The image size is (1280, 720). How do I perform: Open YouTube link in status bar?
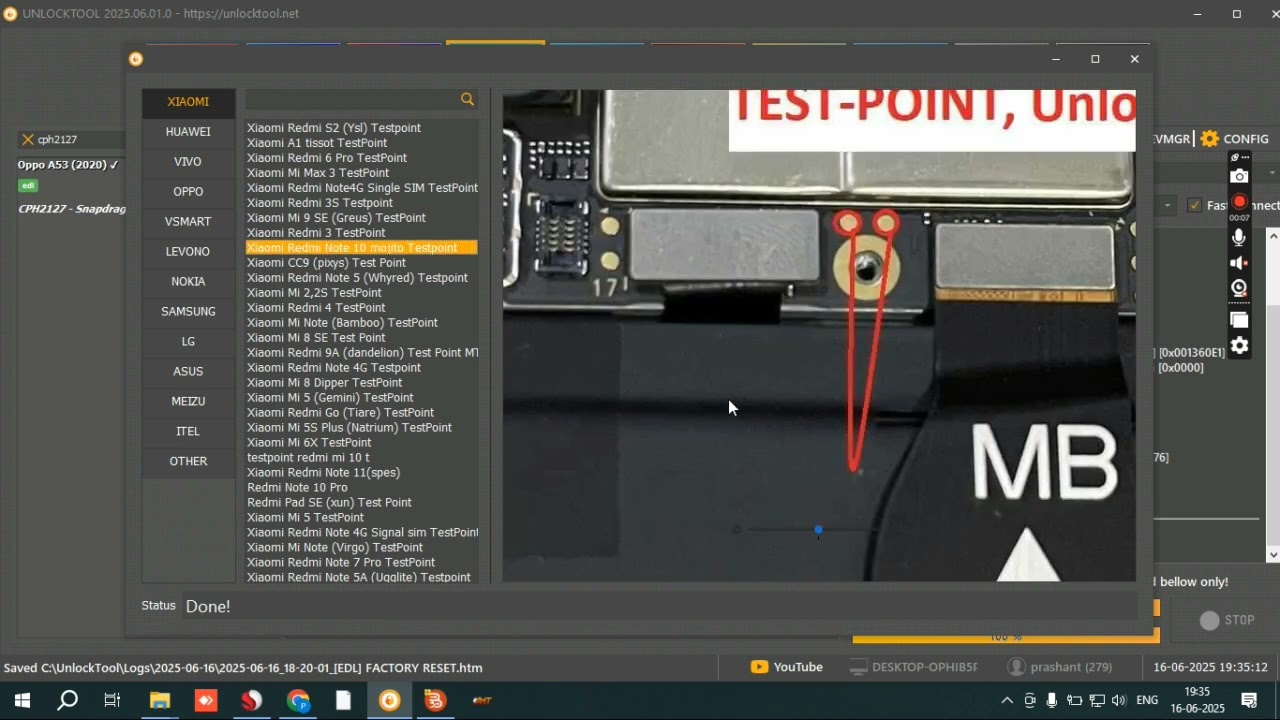coord(787,667)
